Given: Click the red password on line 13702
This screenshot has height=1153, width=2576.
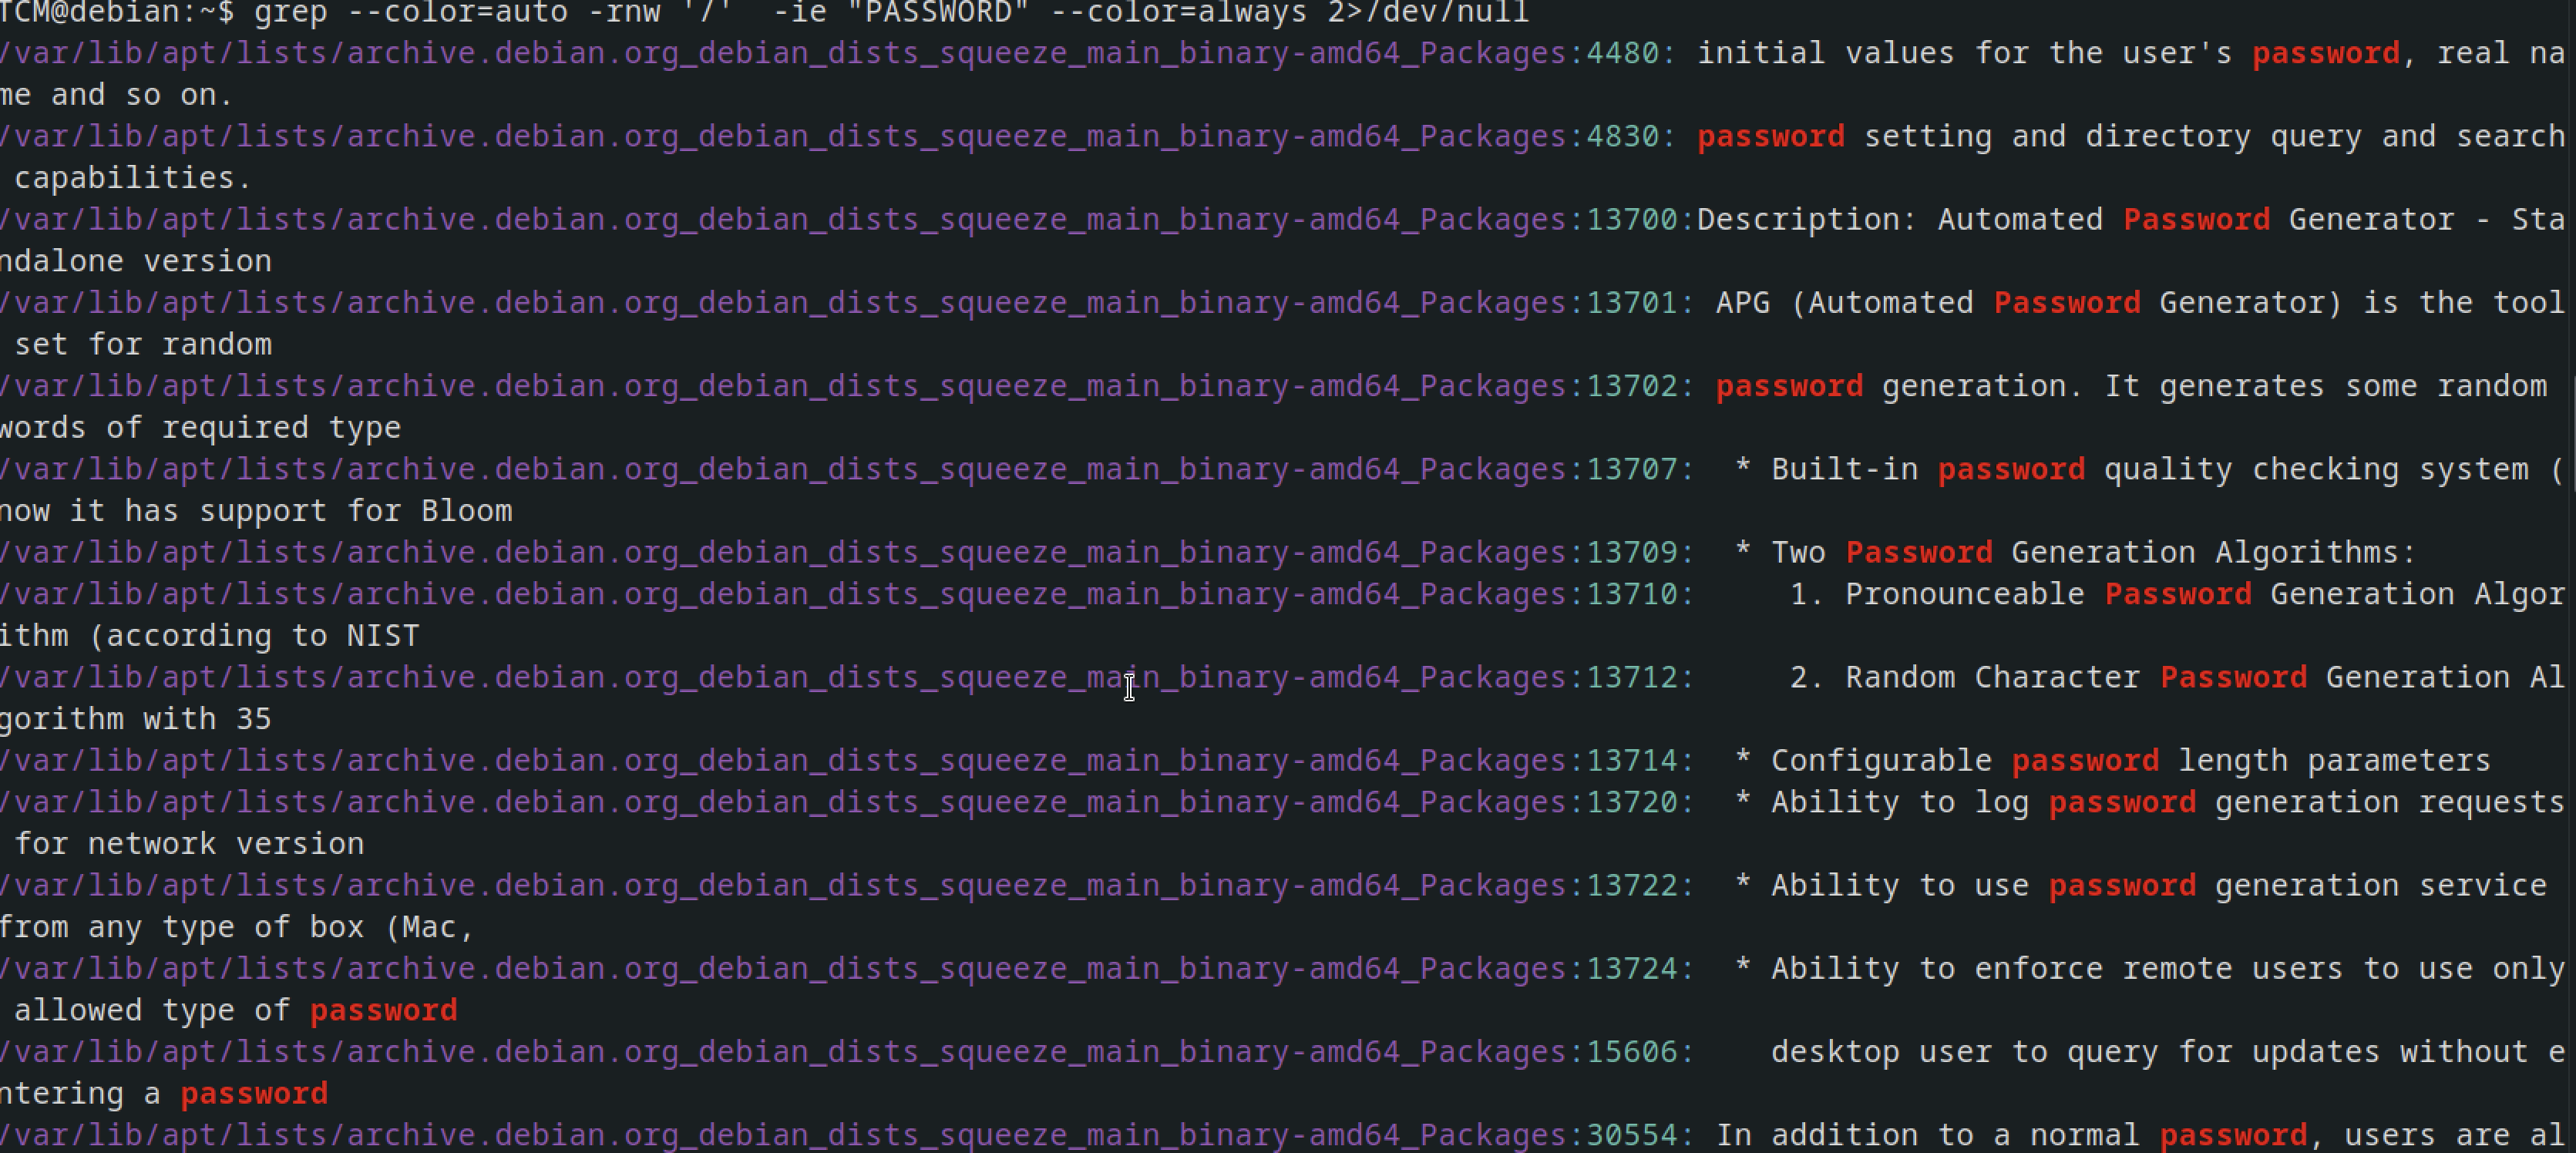Looking at the screenshot, I should tap(1790, 386).
